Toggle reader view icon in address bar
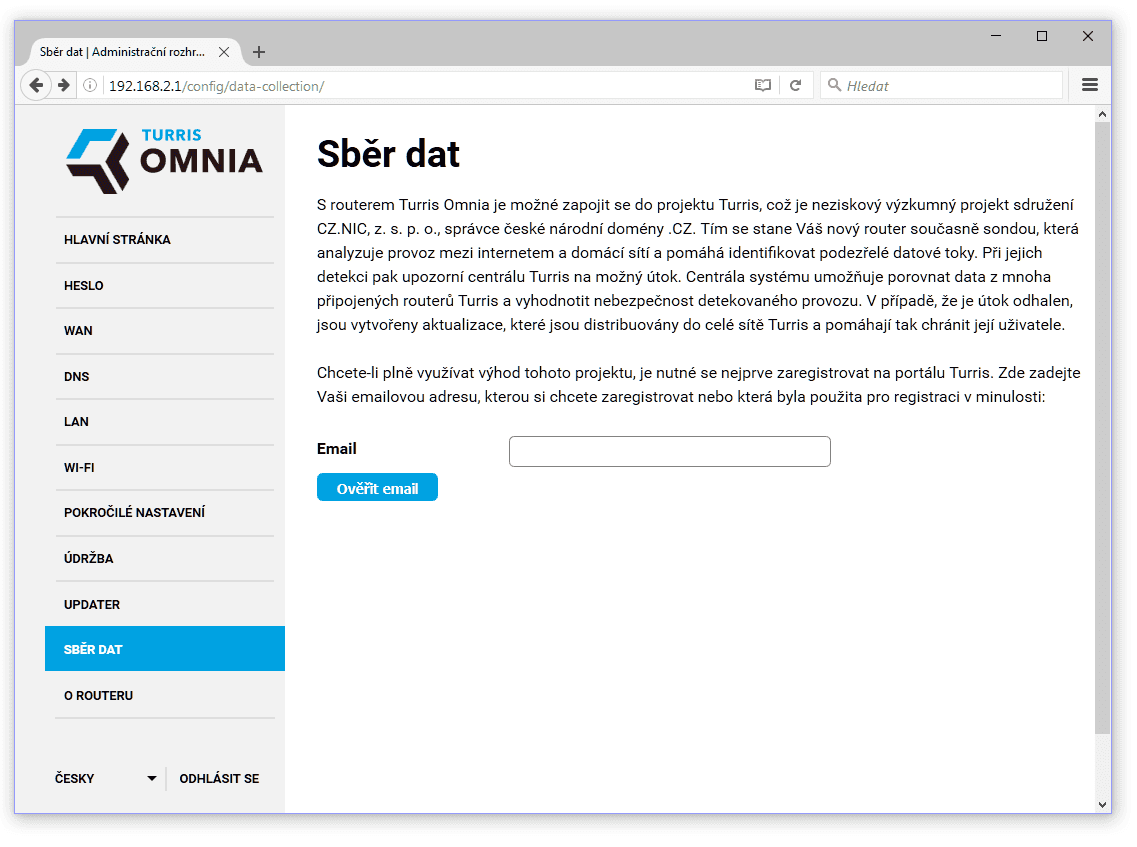Screen dimensions: 1137x847 pos(763,86)
